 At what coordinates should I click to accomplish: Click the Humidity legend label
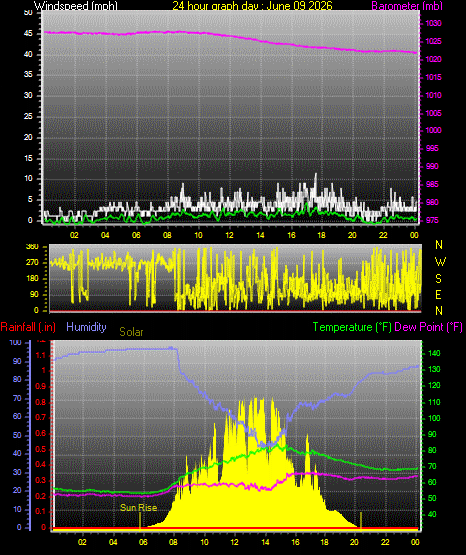[x=86, y=327]
